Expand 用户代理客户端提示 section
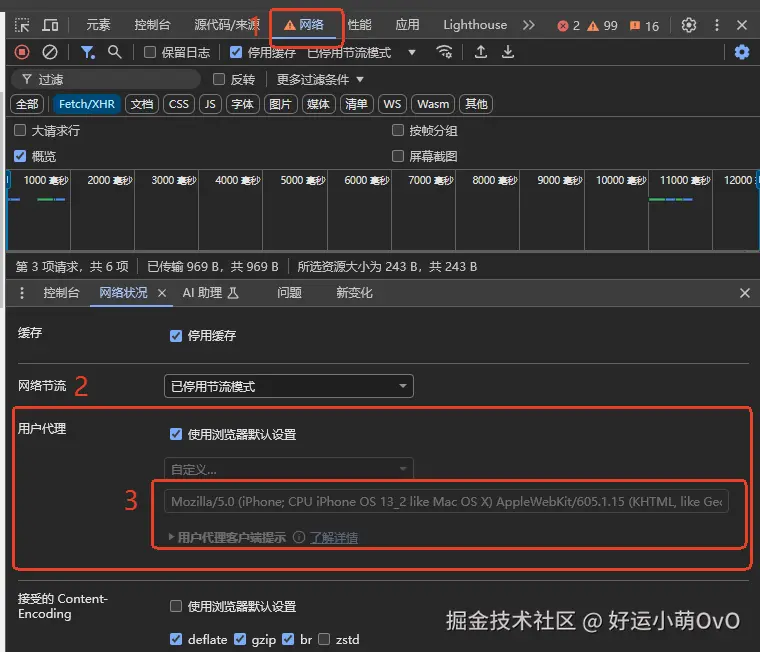This screenshot has width=760, height=652. pyautogui.click(x=227, y=537)
